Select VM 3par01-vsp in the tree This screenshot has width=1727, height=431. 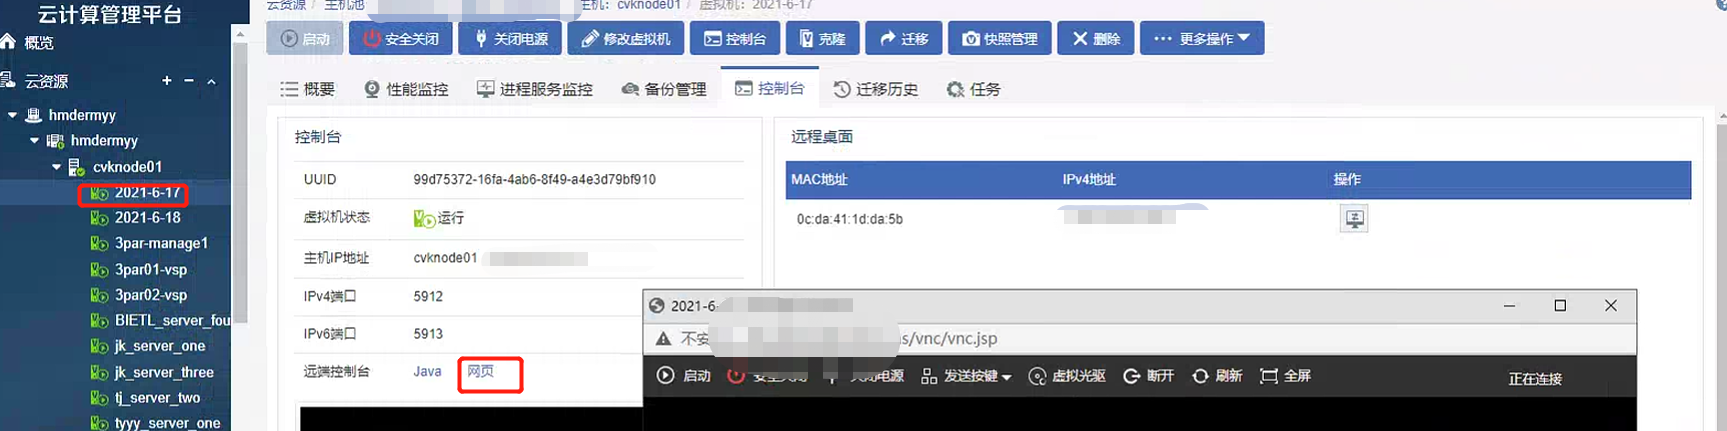(151, 269)
